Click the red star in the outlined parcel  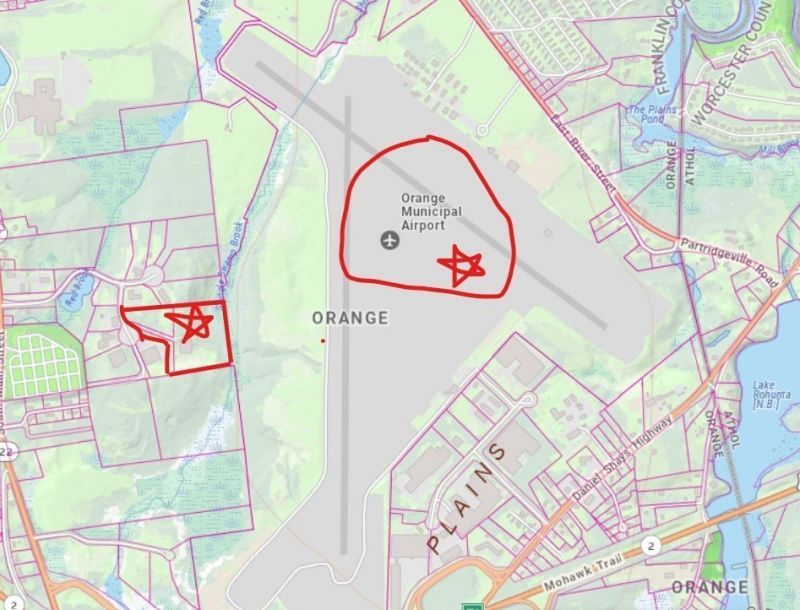(189, 321)
